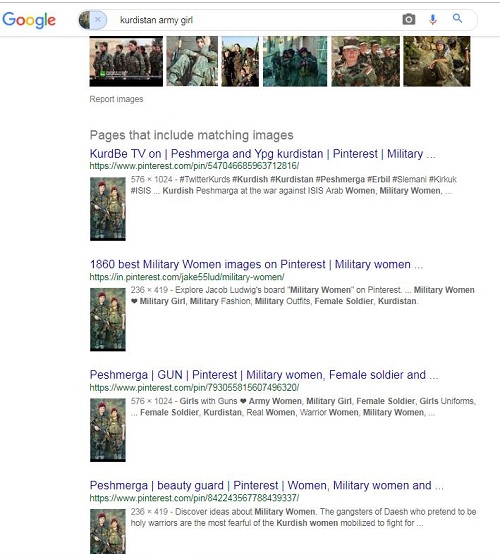Image resolution: width=500 pixels, height=554 pixels.
Task: Open first similar image of marching soldiers
Action: coord(126,61)
